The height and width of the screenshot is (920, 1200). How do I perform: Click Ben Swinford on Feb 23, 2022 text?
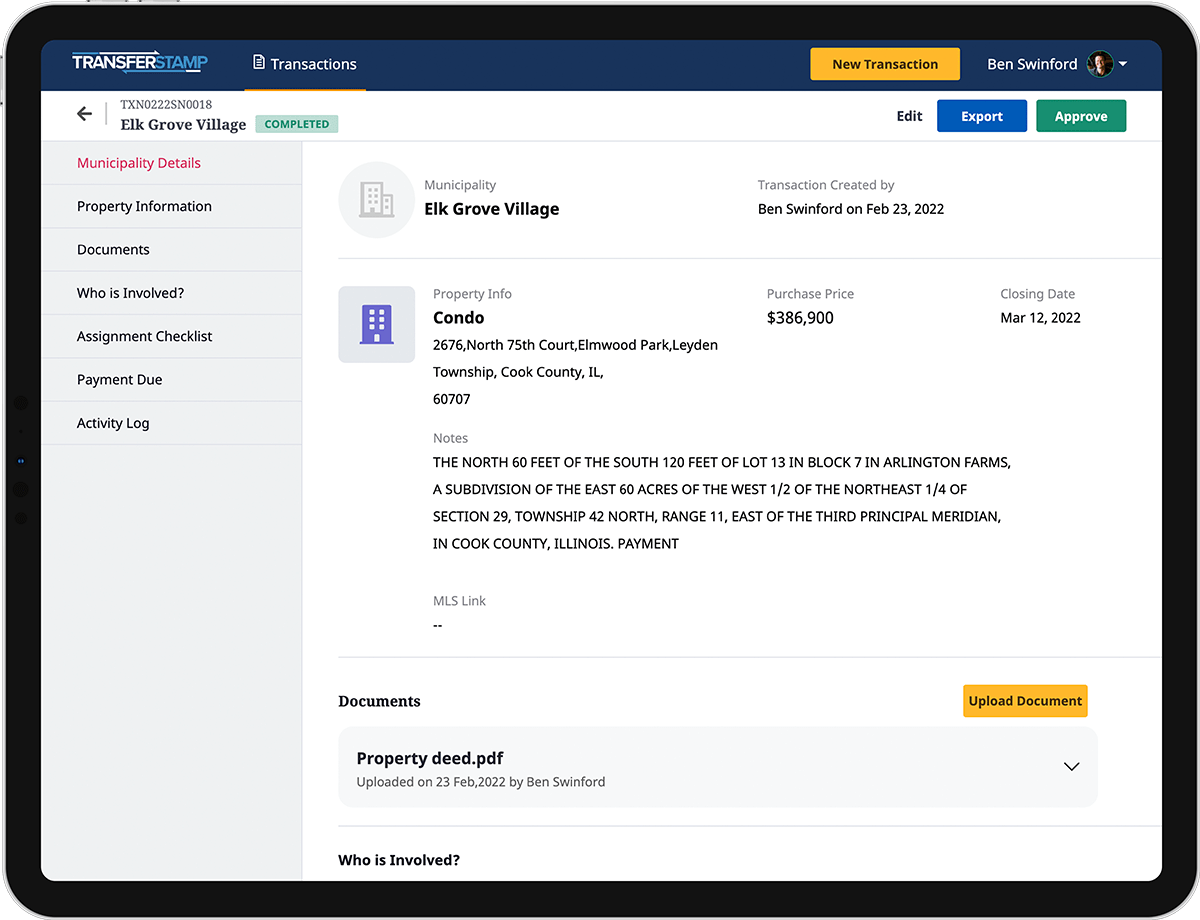[851, 209]
